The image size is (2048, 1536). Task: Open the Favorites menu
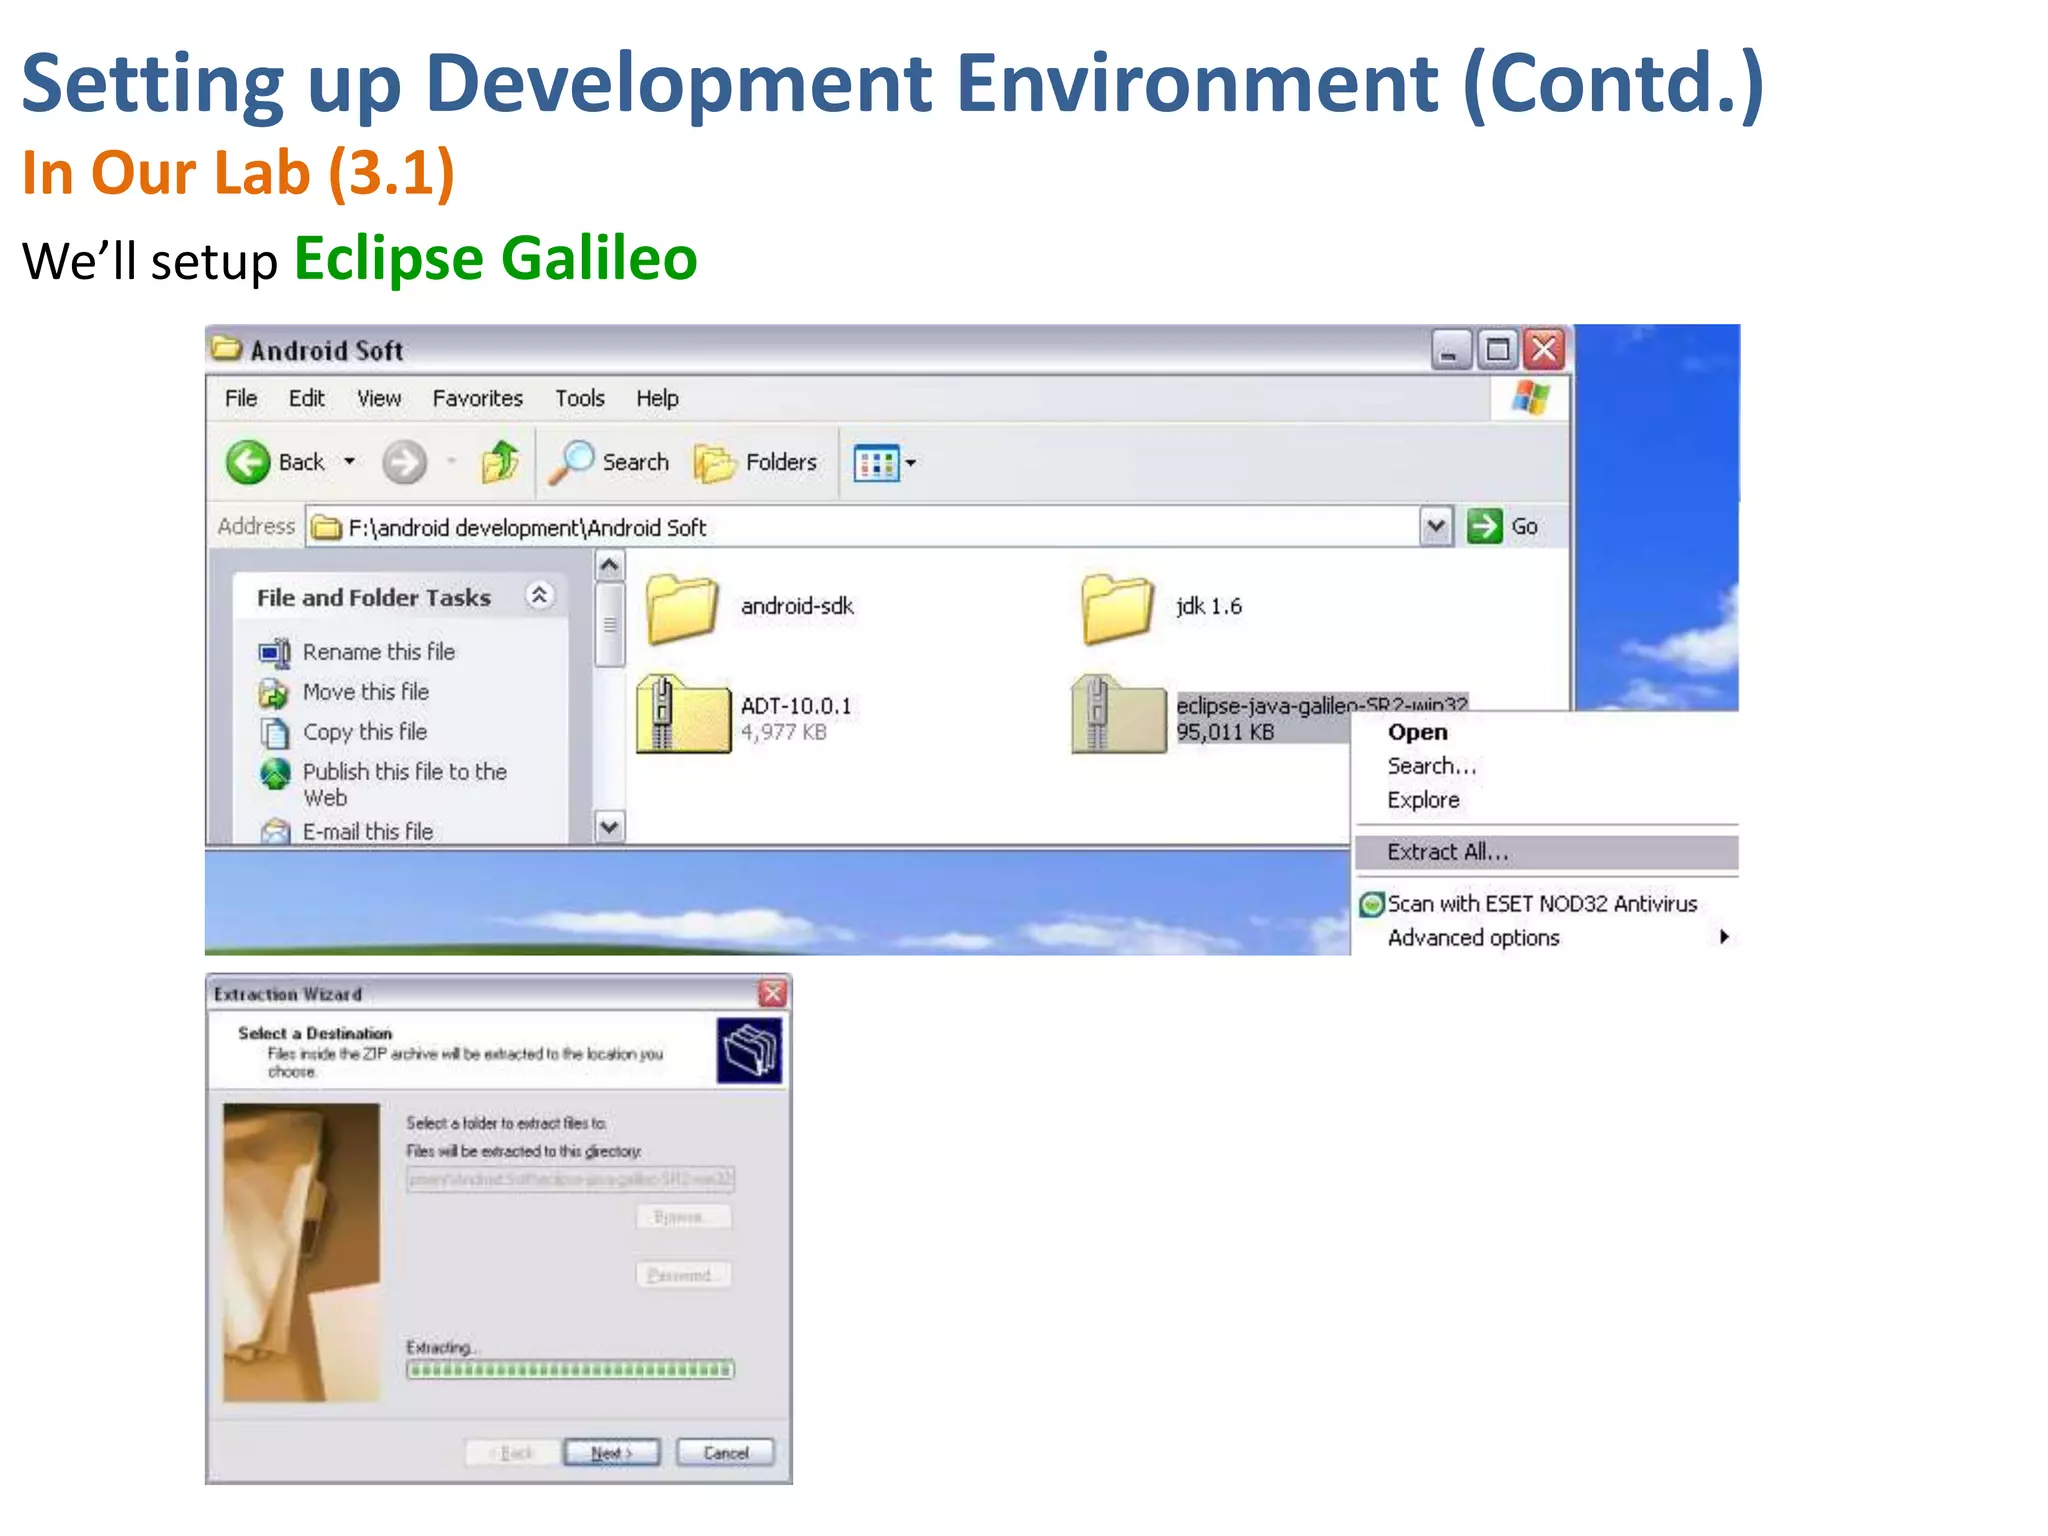coord(477,398)
